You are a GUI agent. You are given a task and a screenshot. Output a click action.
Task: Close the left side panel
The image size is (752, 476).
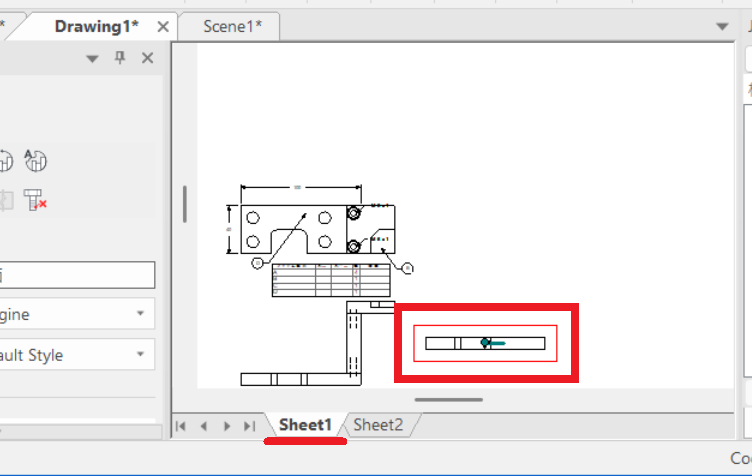147,59
